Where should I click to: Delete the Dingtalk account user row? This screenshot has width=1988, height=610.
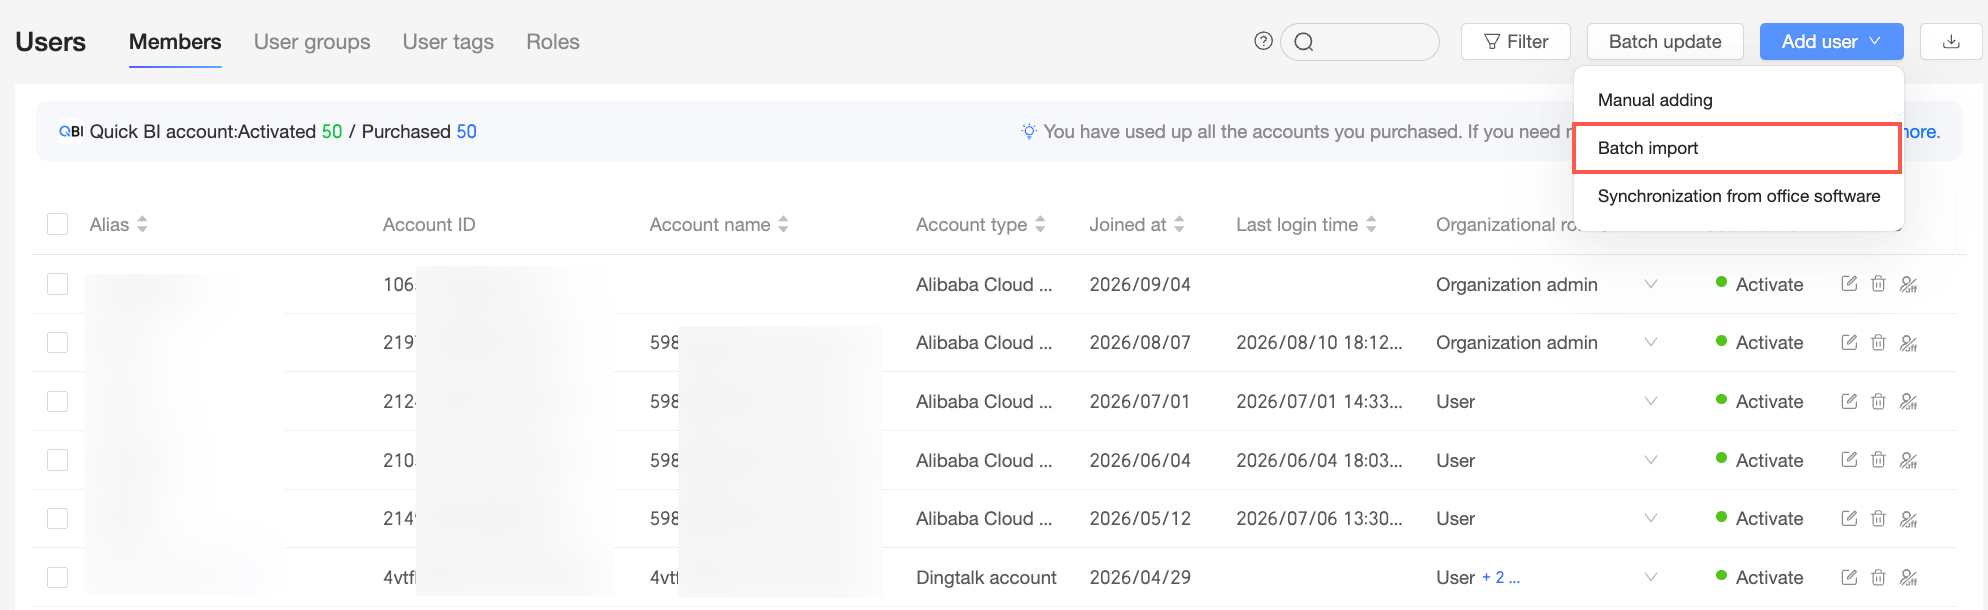(x=1878, y=577)
